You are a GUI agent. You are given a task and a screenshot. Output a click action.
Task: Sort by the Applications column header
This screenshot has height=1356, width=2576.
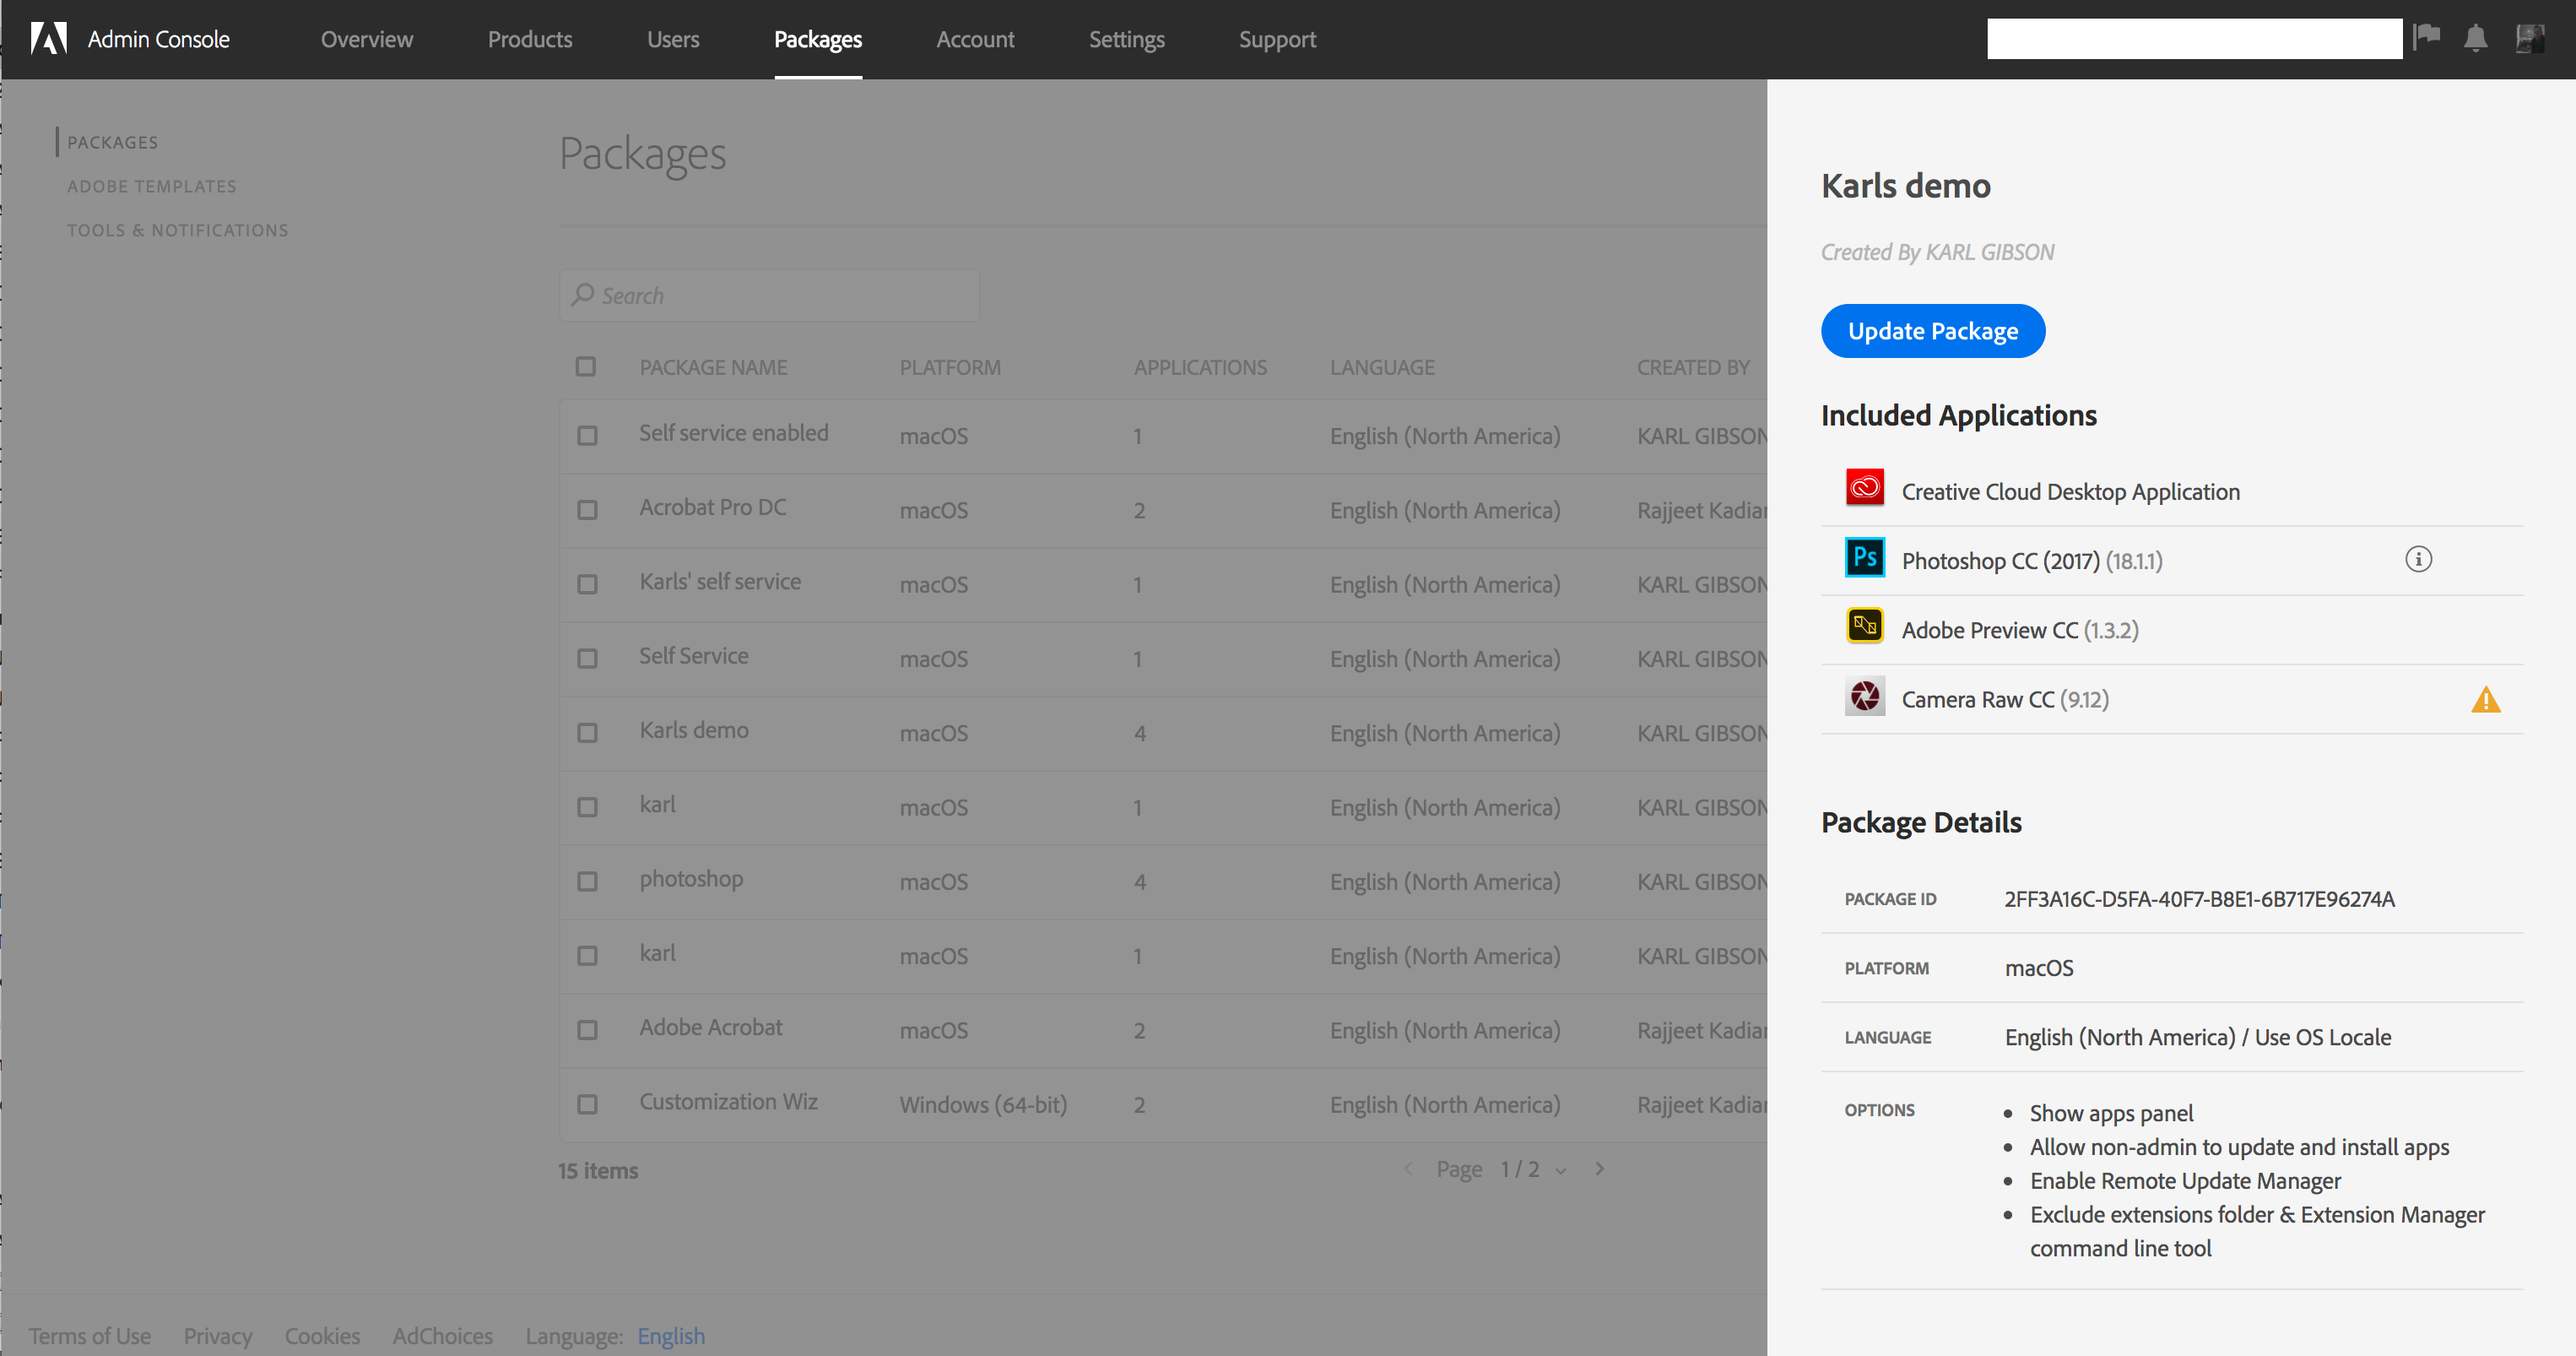pos(1200,367)
